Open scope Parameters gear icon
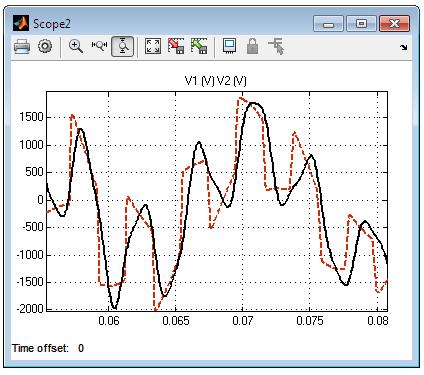 coord(45,46)
